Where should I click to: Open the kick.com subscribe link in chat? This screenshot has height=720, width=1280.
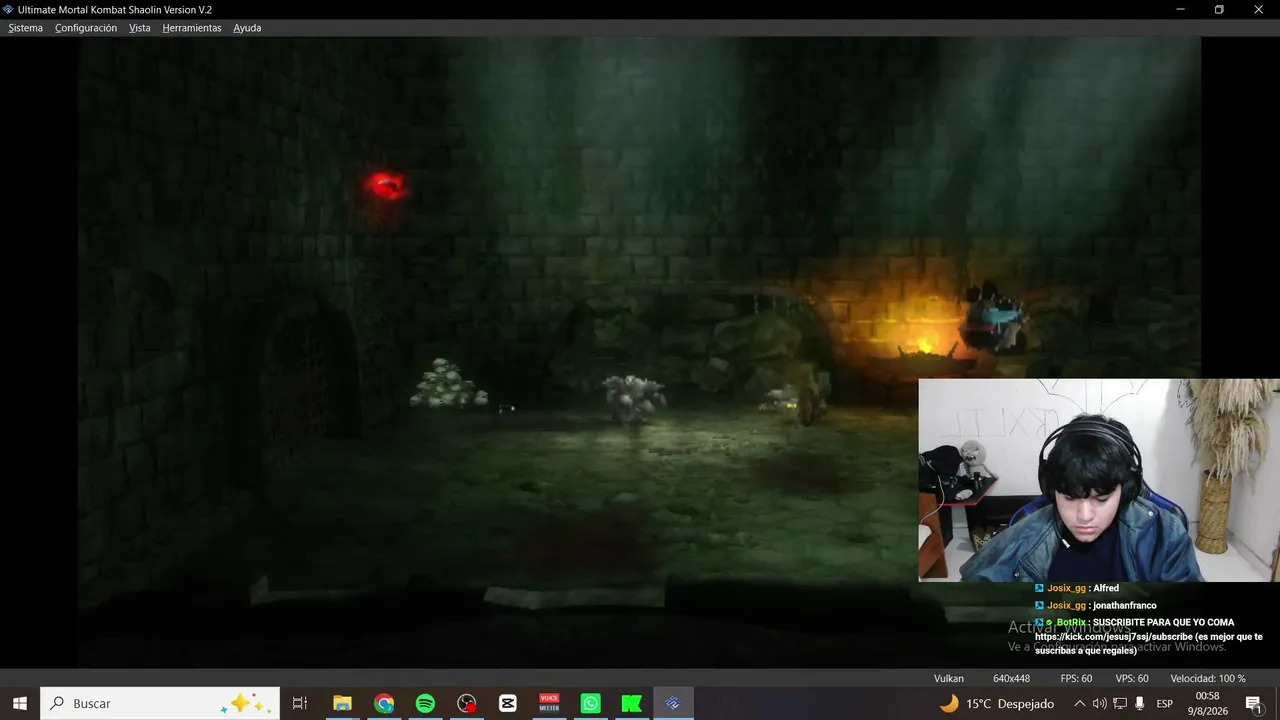tap(1114, 637)
